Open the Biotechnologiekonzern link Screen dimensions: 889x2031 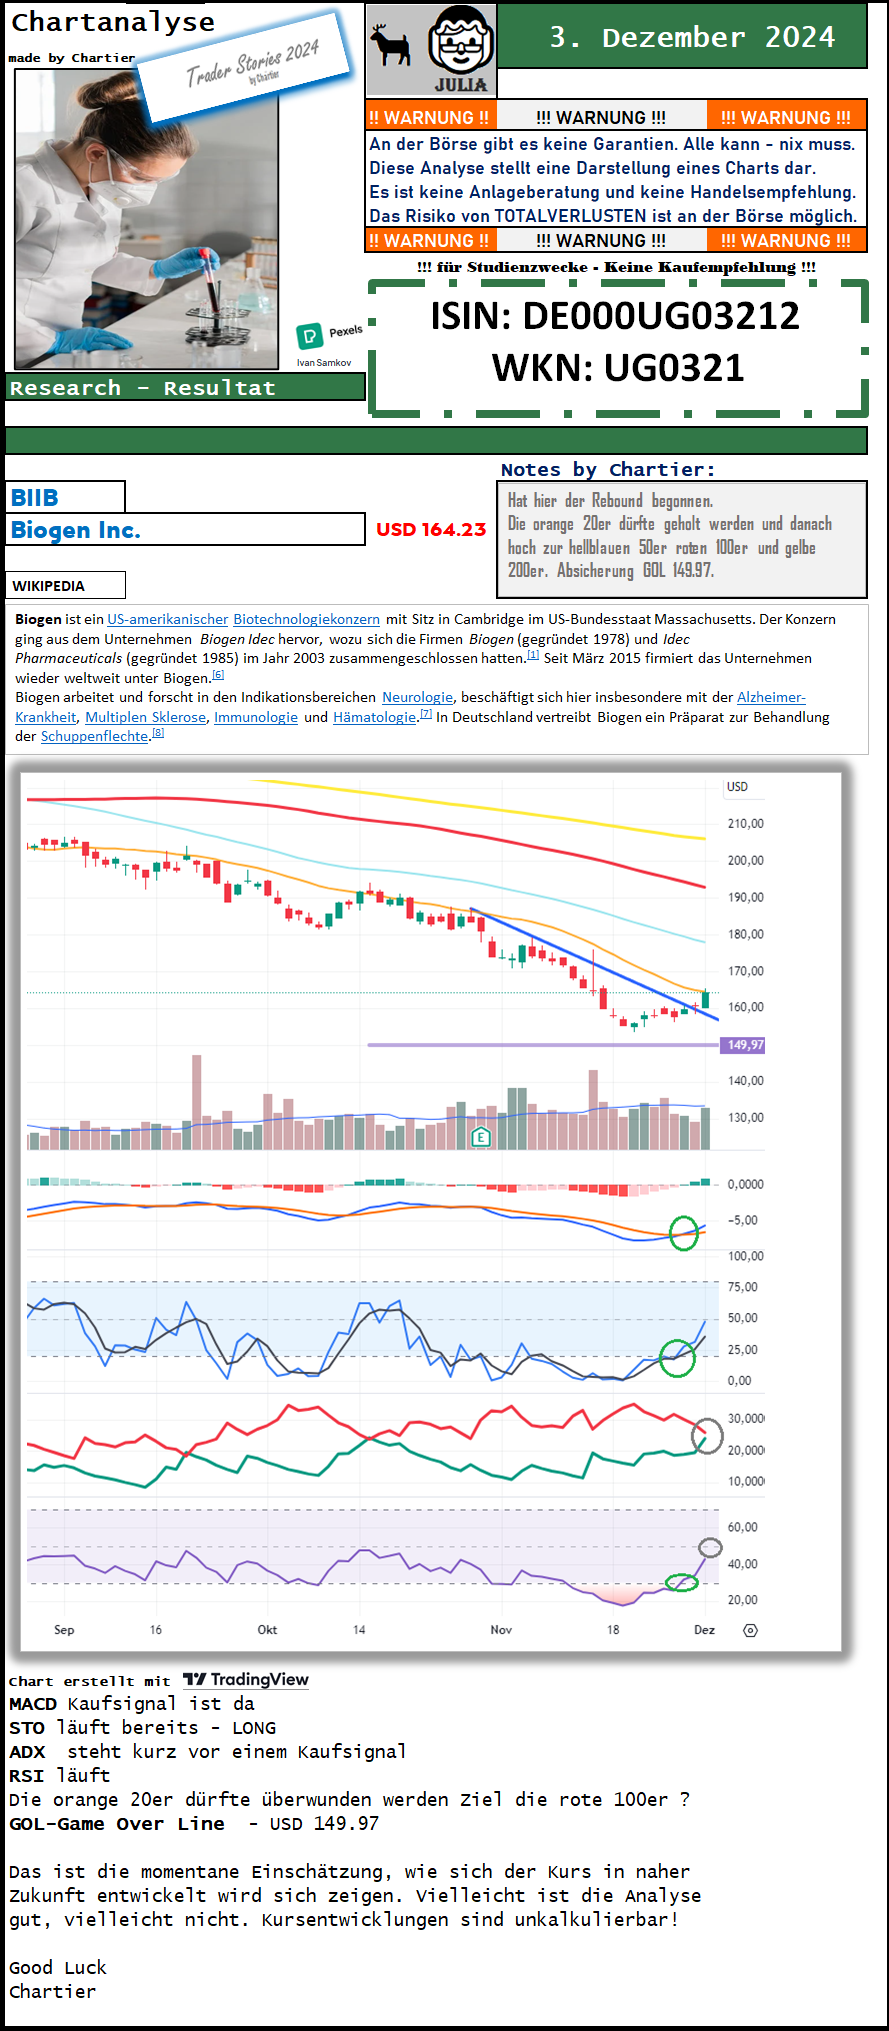pos(306,619)
